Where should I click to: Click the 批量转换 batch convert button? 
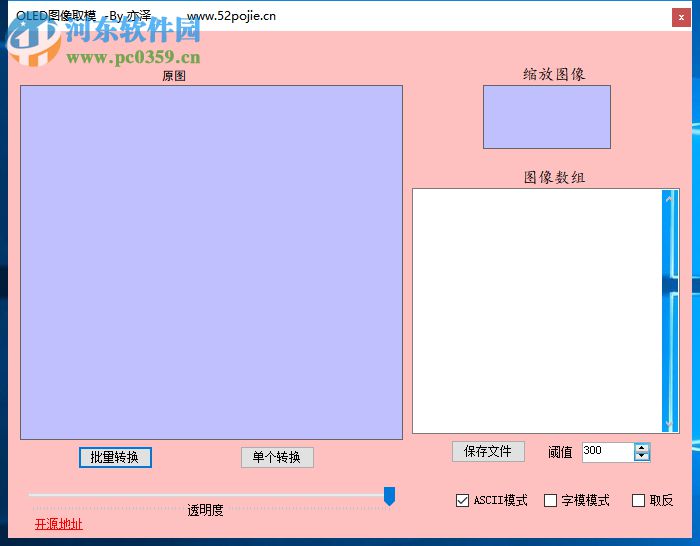pos(115,457)
